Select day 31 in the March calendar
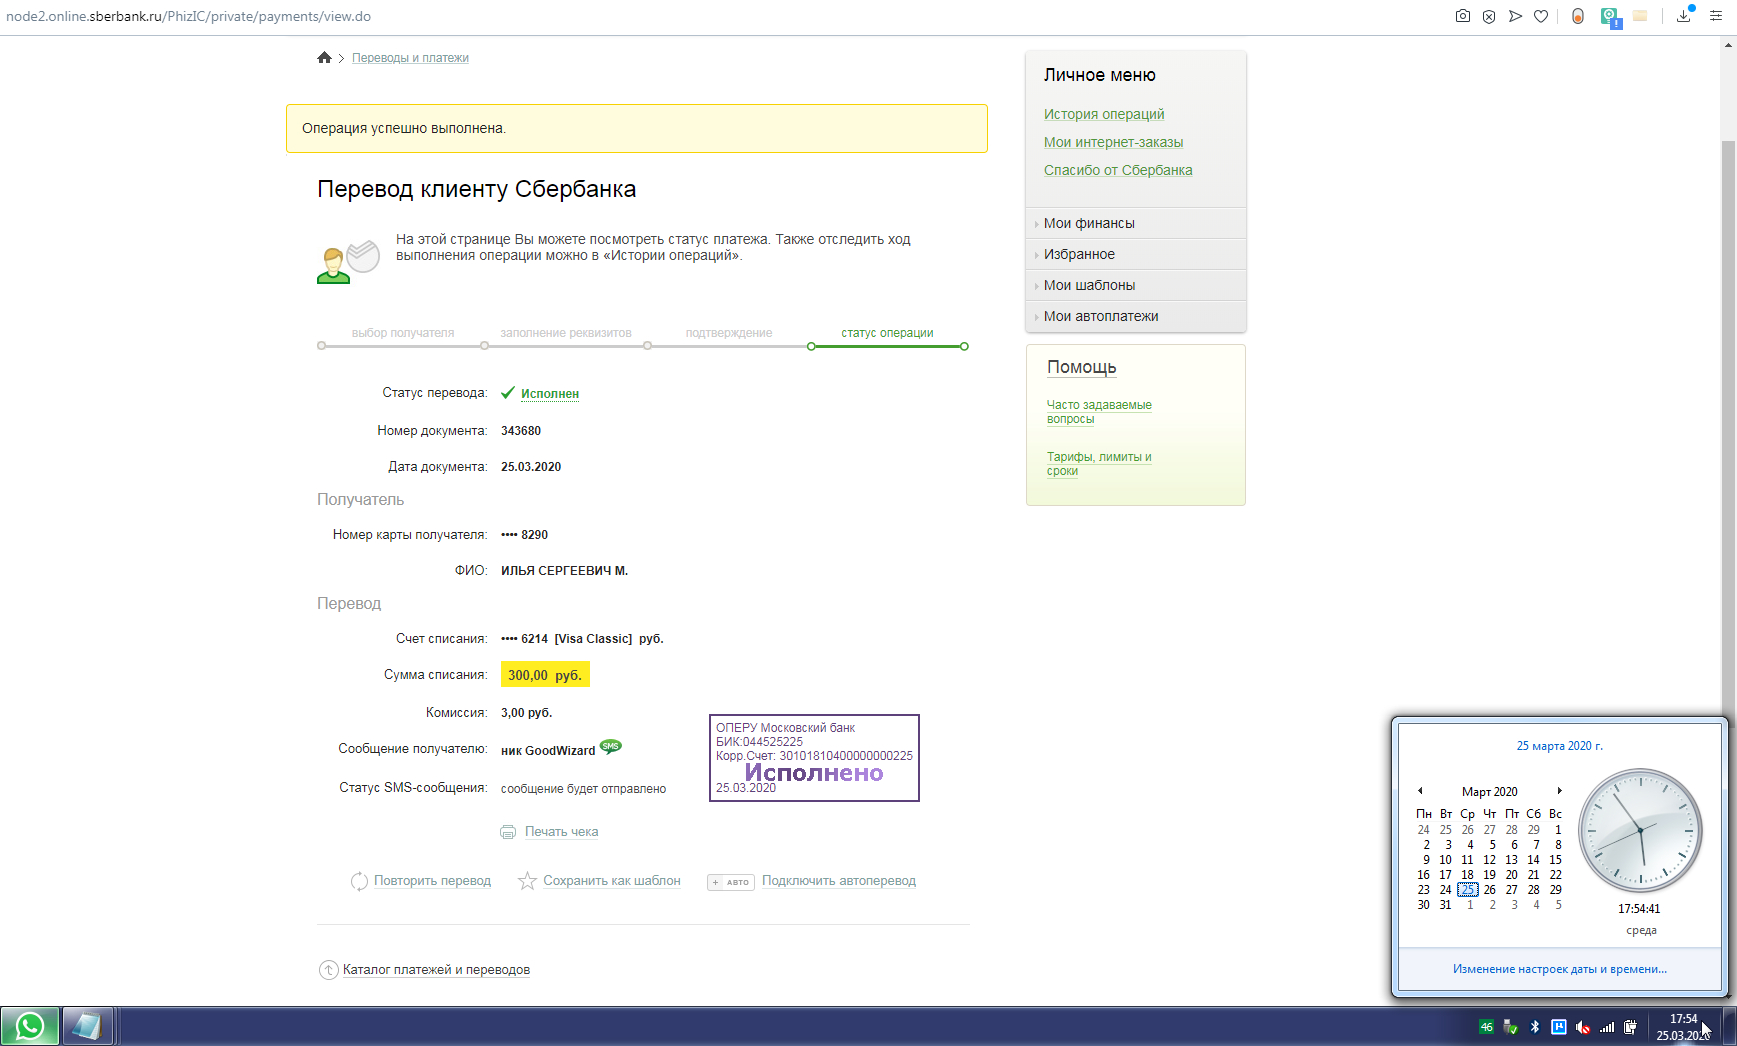The image size is (1737, 1046). pyautogui.click(x=1445, y=905)
